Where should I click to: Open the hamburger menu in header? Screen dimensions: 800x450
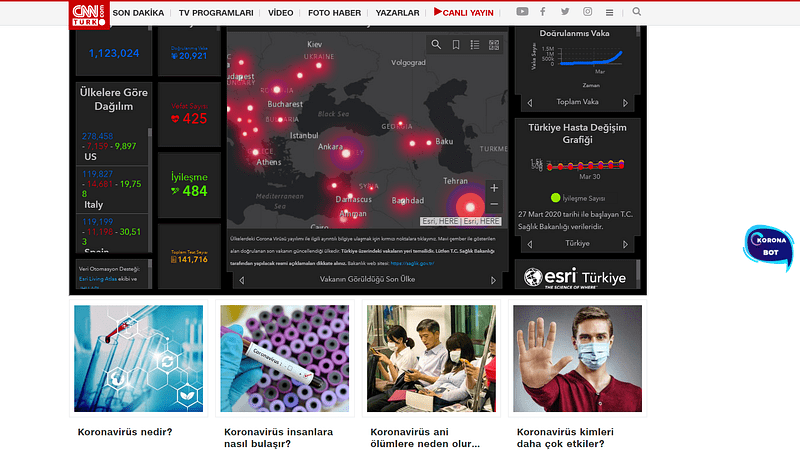609,12
